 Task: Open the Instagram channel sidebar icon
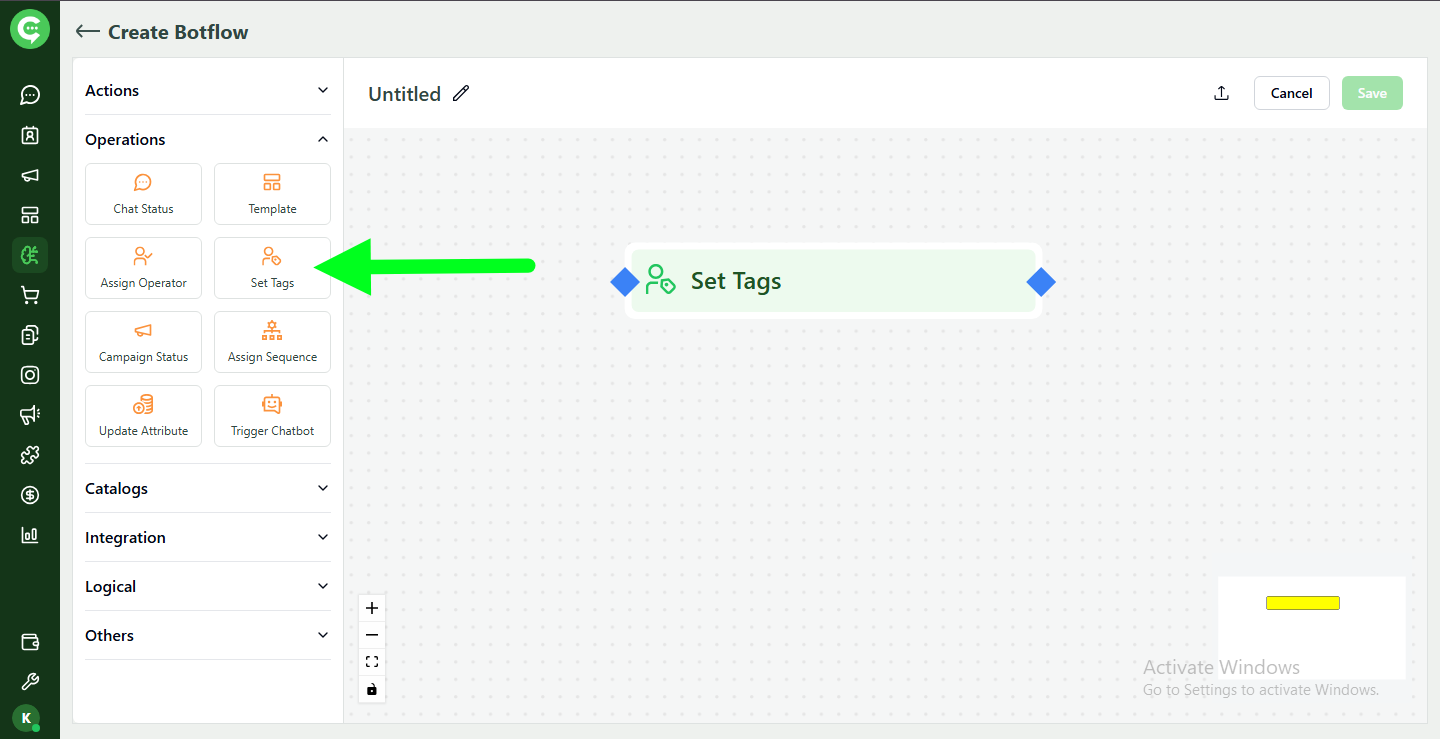pyautogui.click(x=30, y=375)
